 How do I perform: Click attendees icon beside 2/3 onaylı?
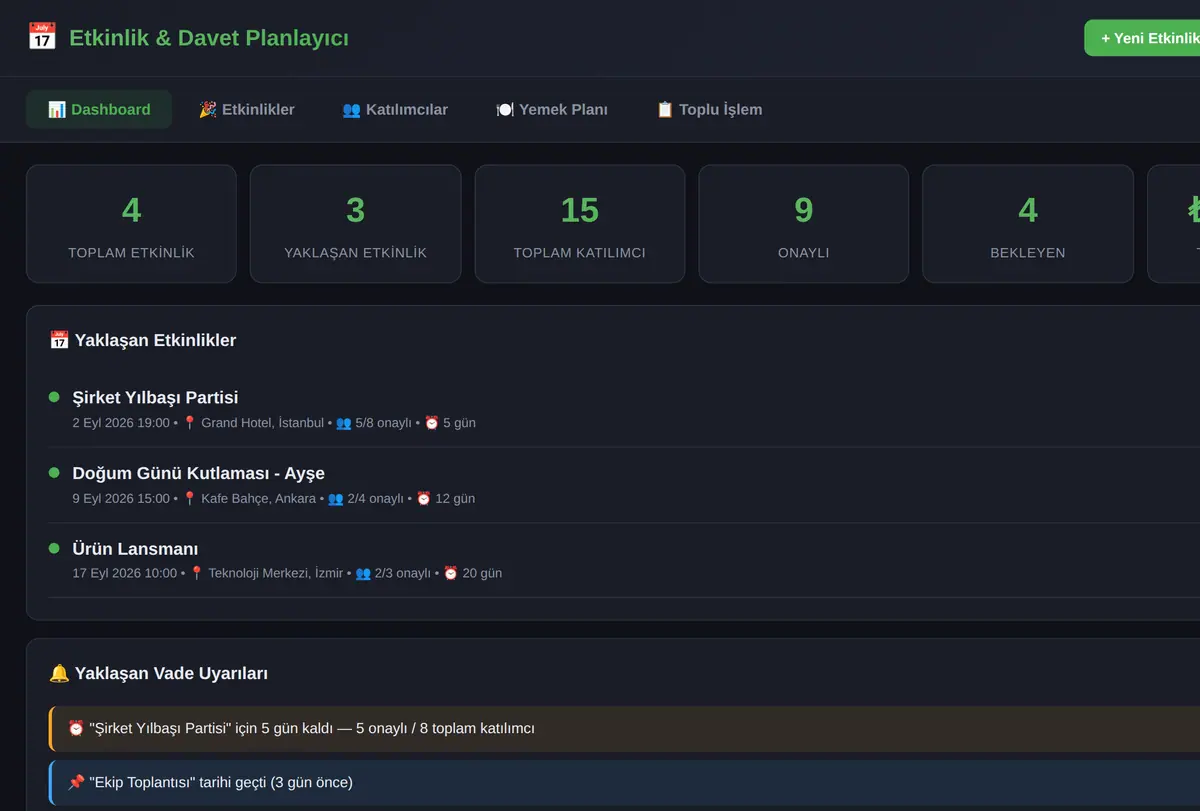363,573
